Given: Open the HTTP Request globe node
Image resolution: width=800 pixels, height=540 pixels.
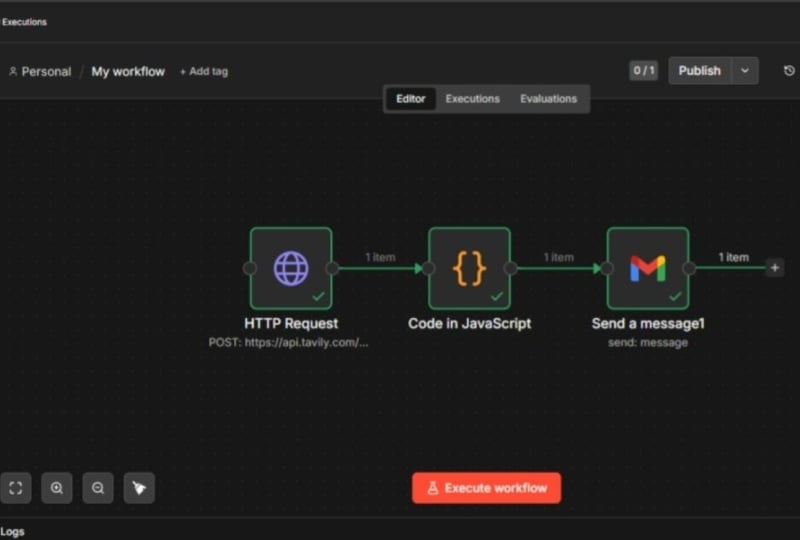Looking at the screenshot, I should 291,268.
